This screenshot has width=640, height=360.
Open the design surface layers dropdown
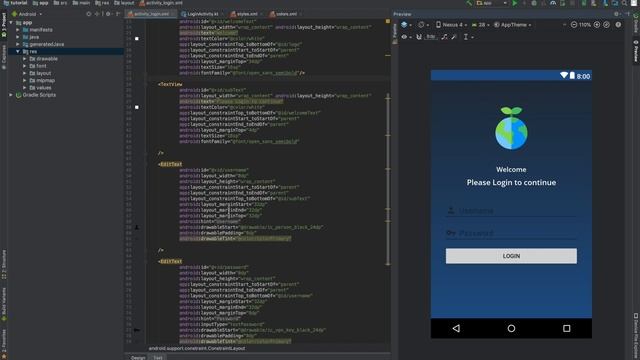pyautogui.click(x=406, y=25)
